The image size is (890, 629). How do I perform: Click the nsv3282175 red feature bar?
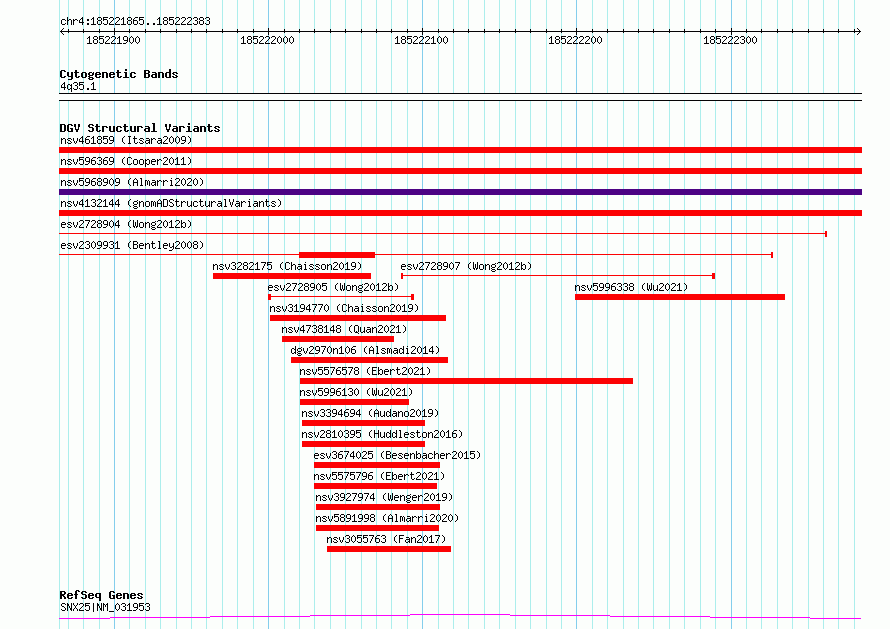pyautogui.click(x=292, y=276)
